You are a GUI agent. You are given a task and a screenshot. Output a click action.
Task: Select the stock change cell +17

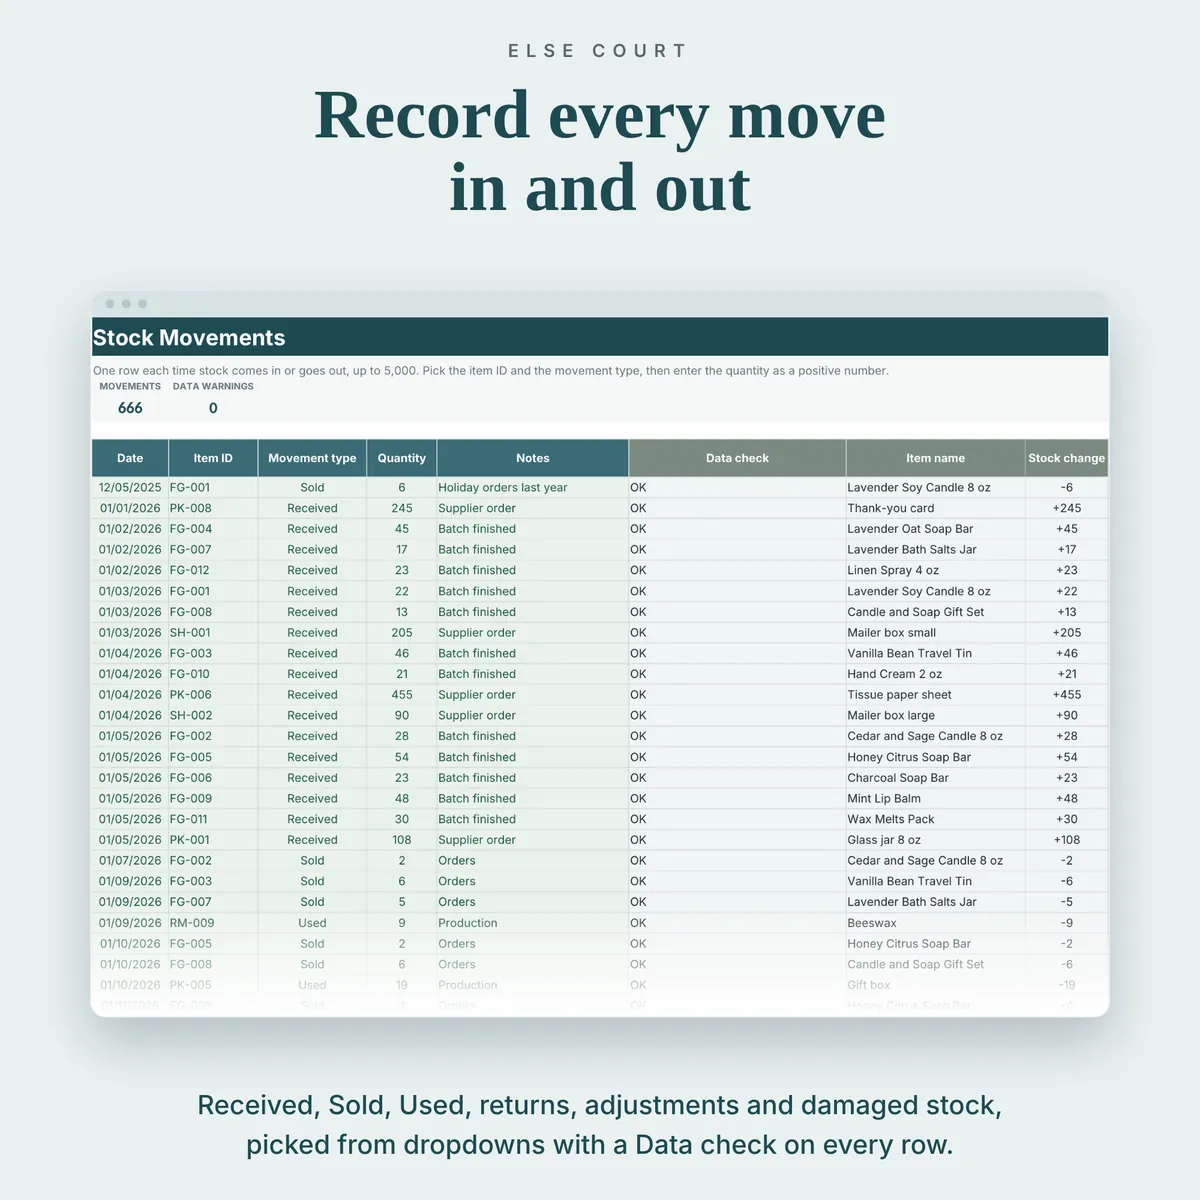click(1067, 550)
